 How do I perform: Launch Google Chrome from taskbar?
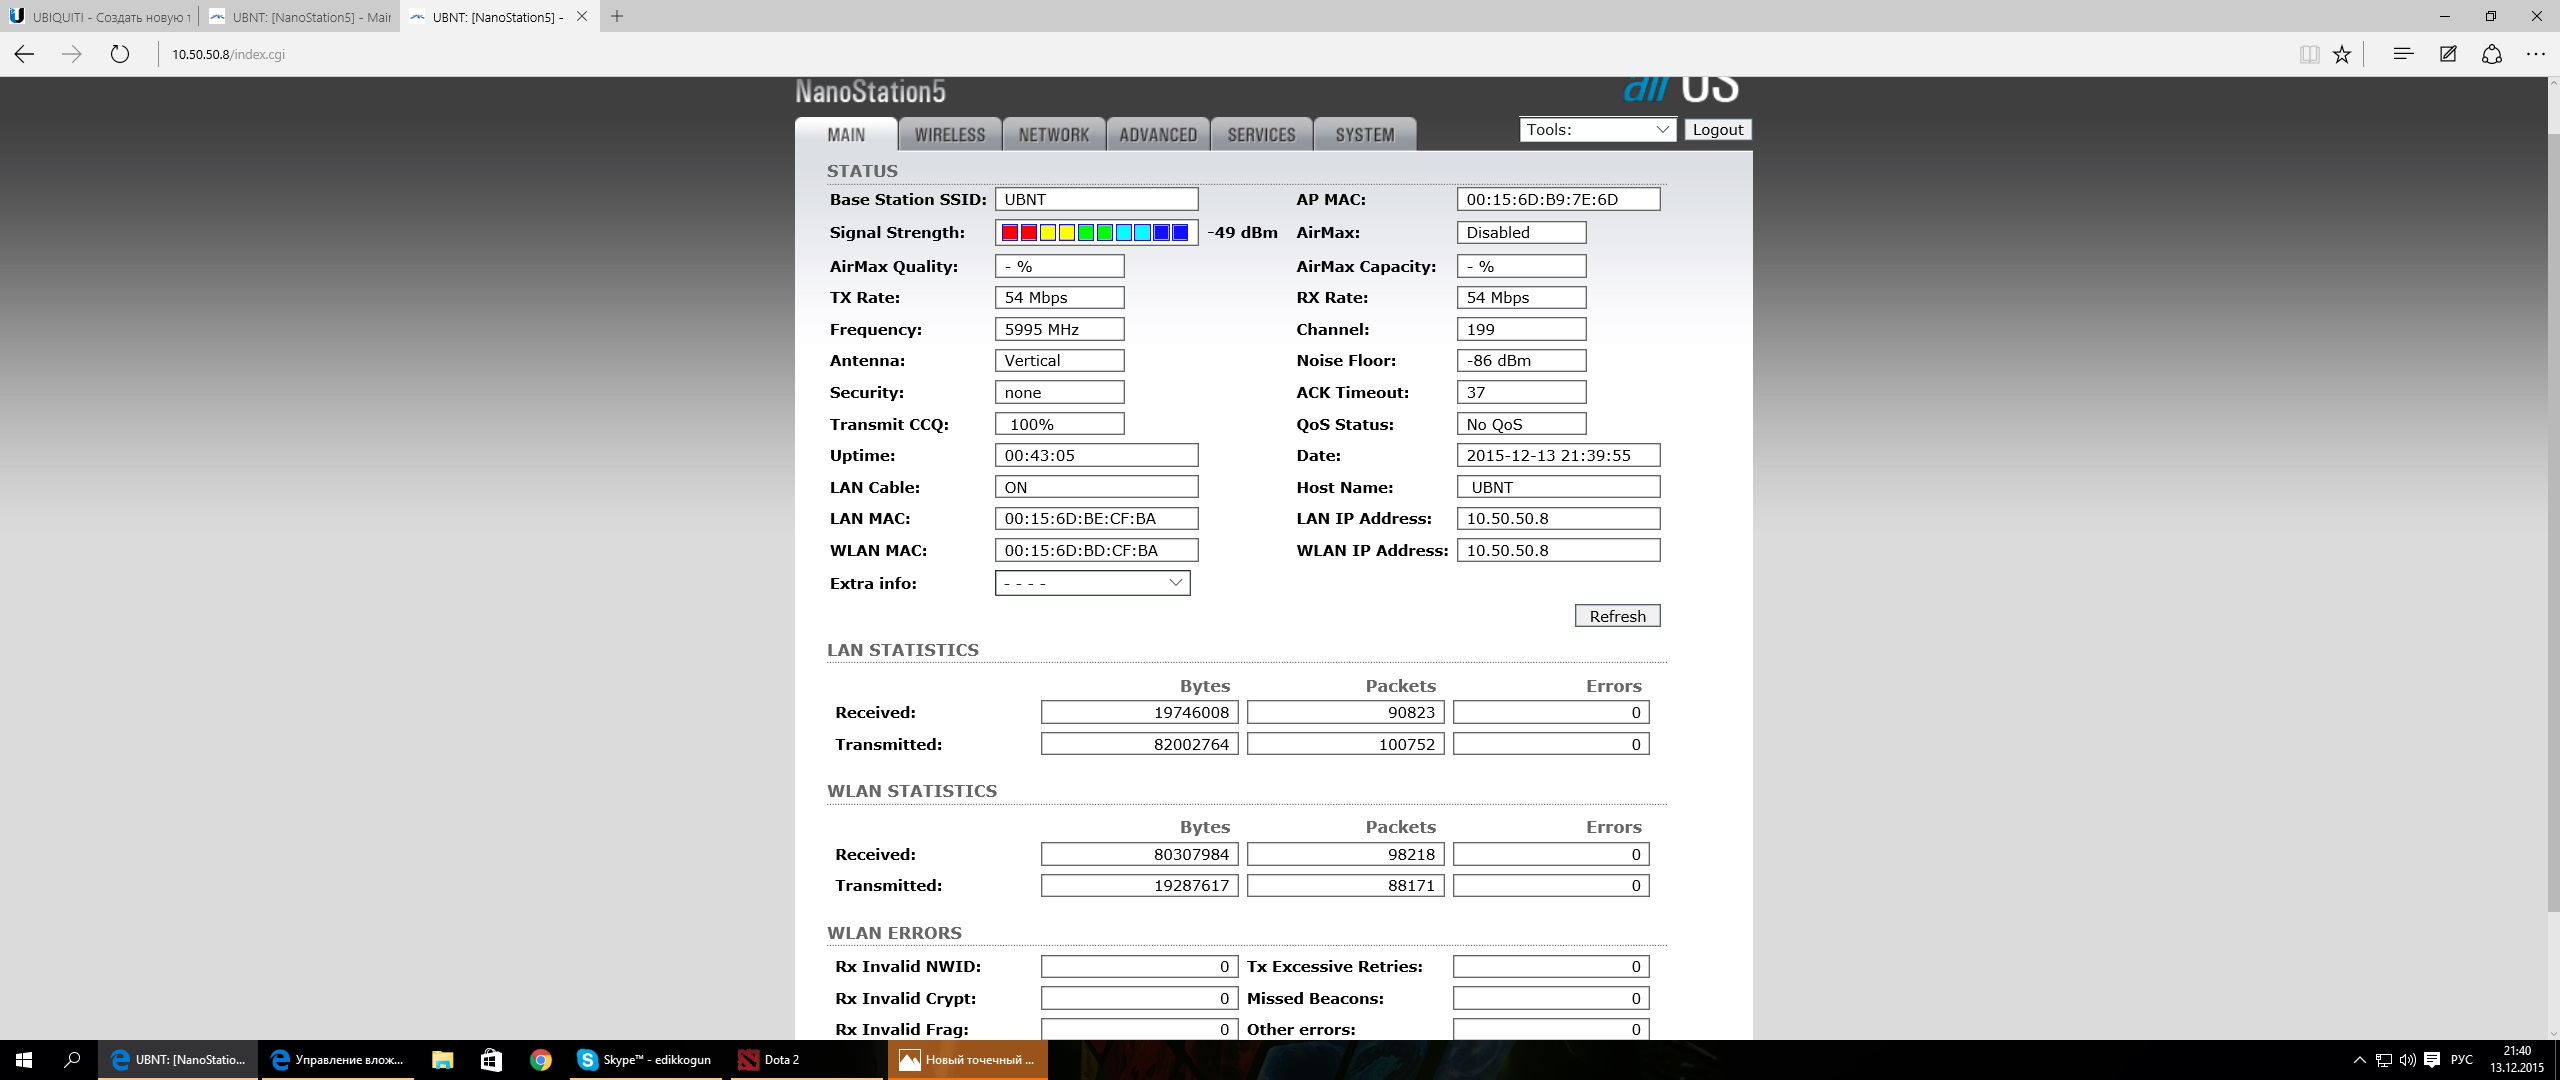[x=540, y=1060]
